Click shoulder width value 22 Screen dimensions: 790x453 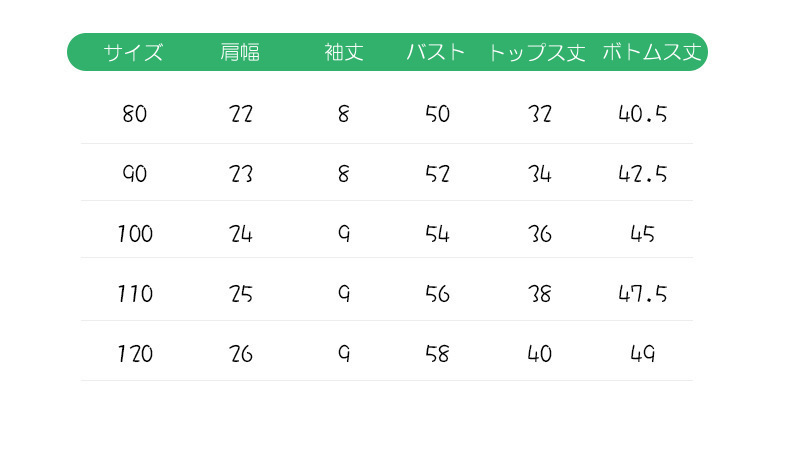coord(241,114)
